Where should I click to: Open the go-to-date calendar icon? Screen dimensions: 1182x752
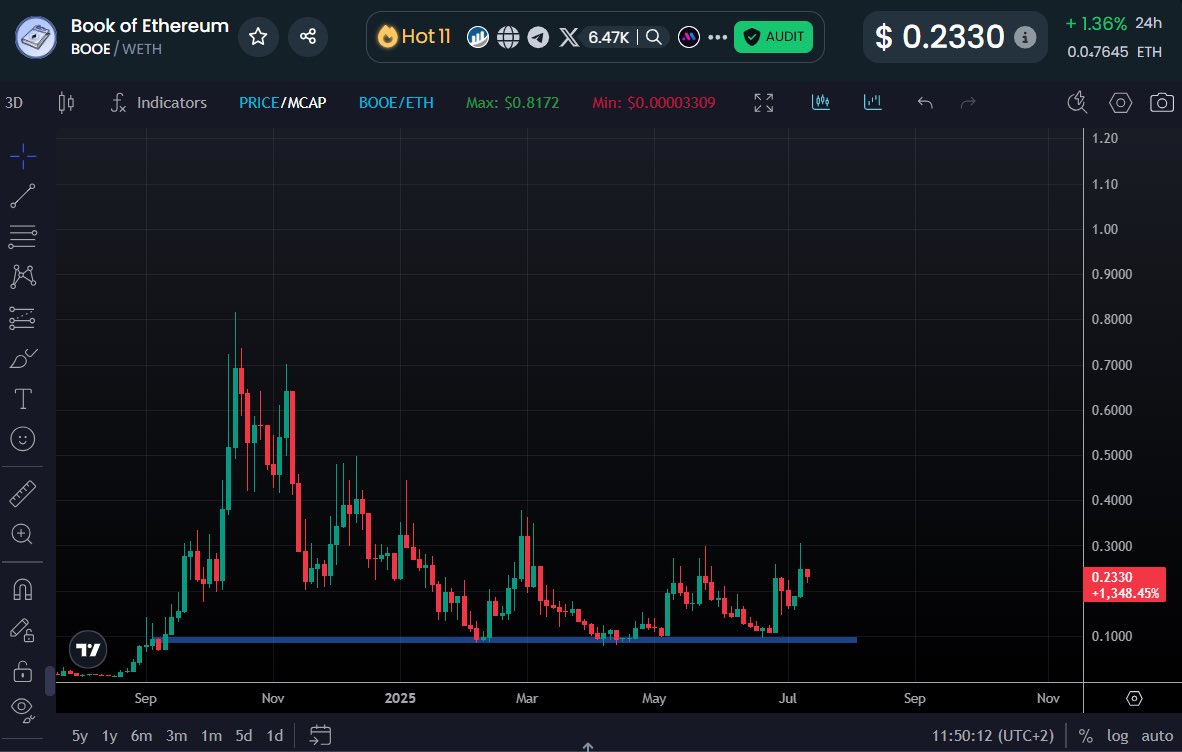(x=320, y=735)
